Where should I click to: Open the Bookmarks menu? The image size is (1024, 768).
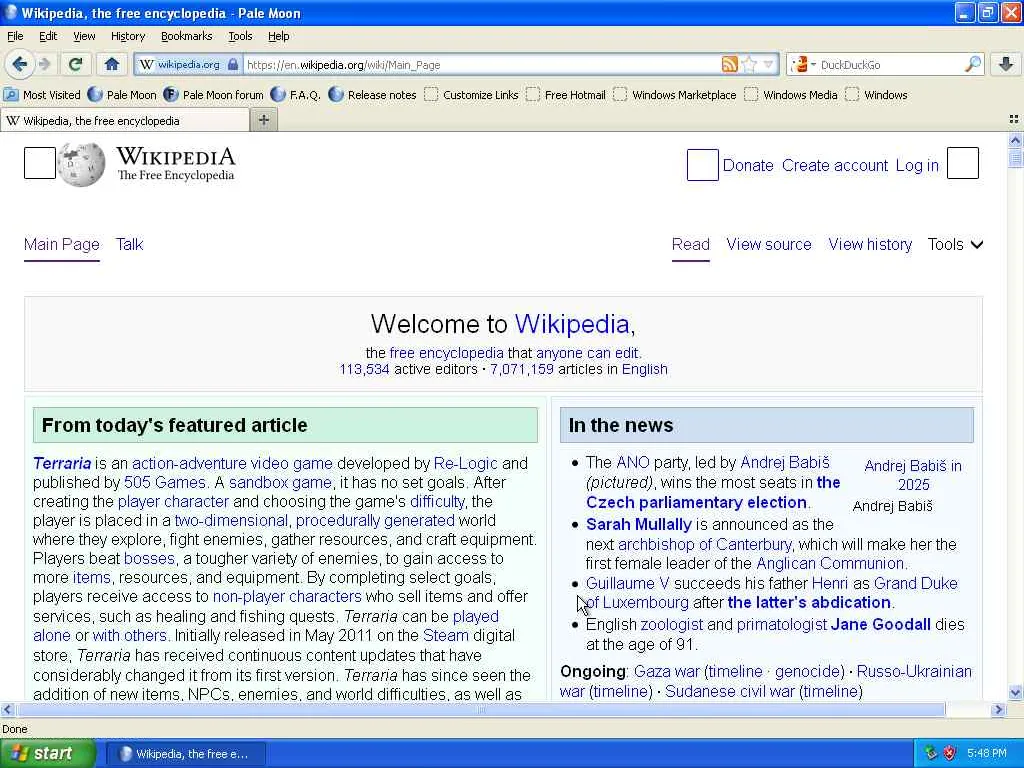tap(186, 36)
